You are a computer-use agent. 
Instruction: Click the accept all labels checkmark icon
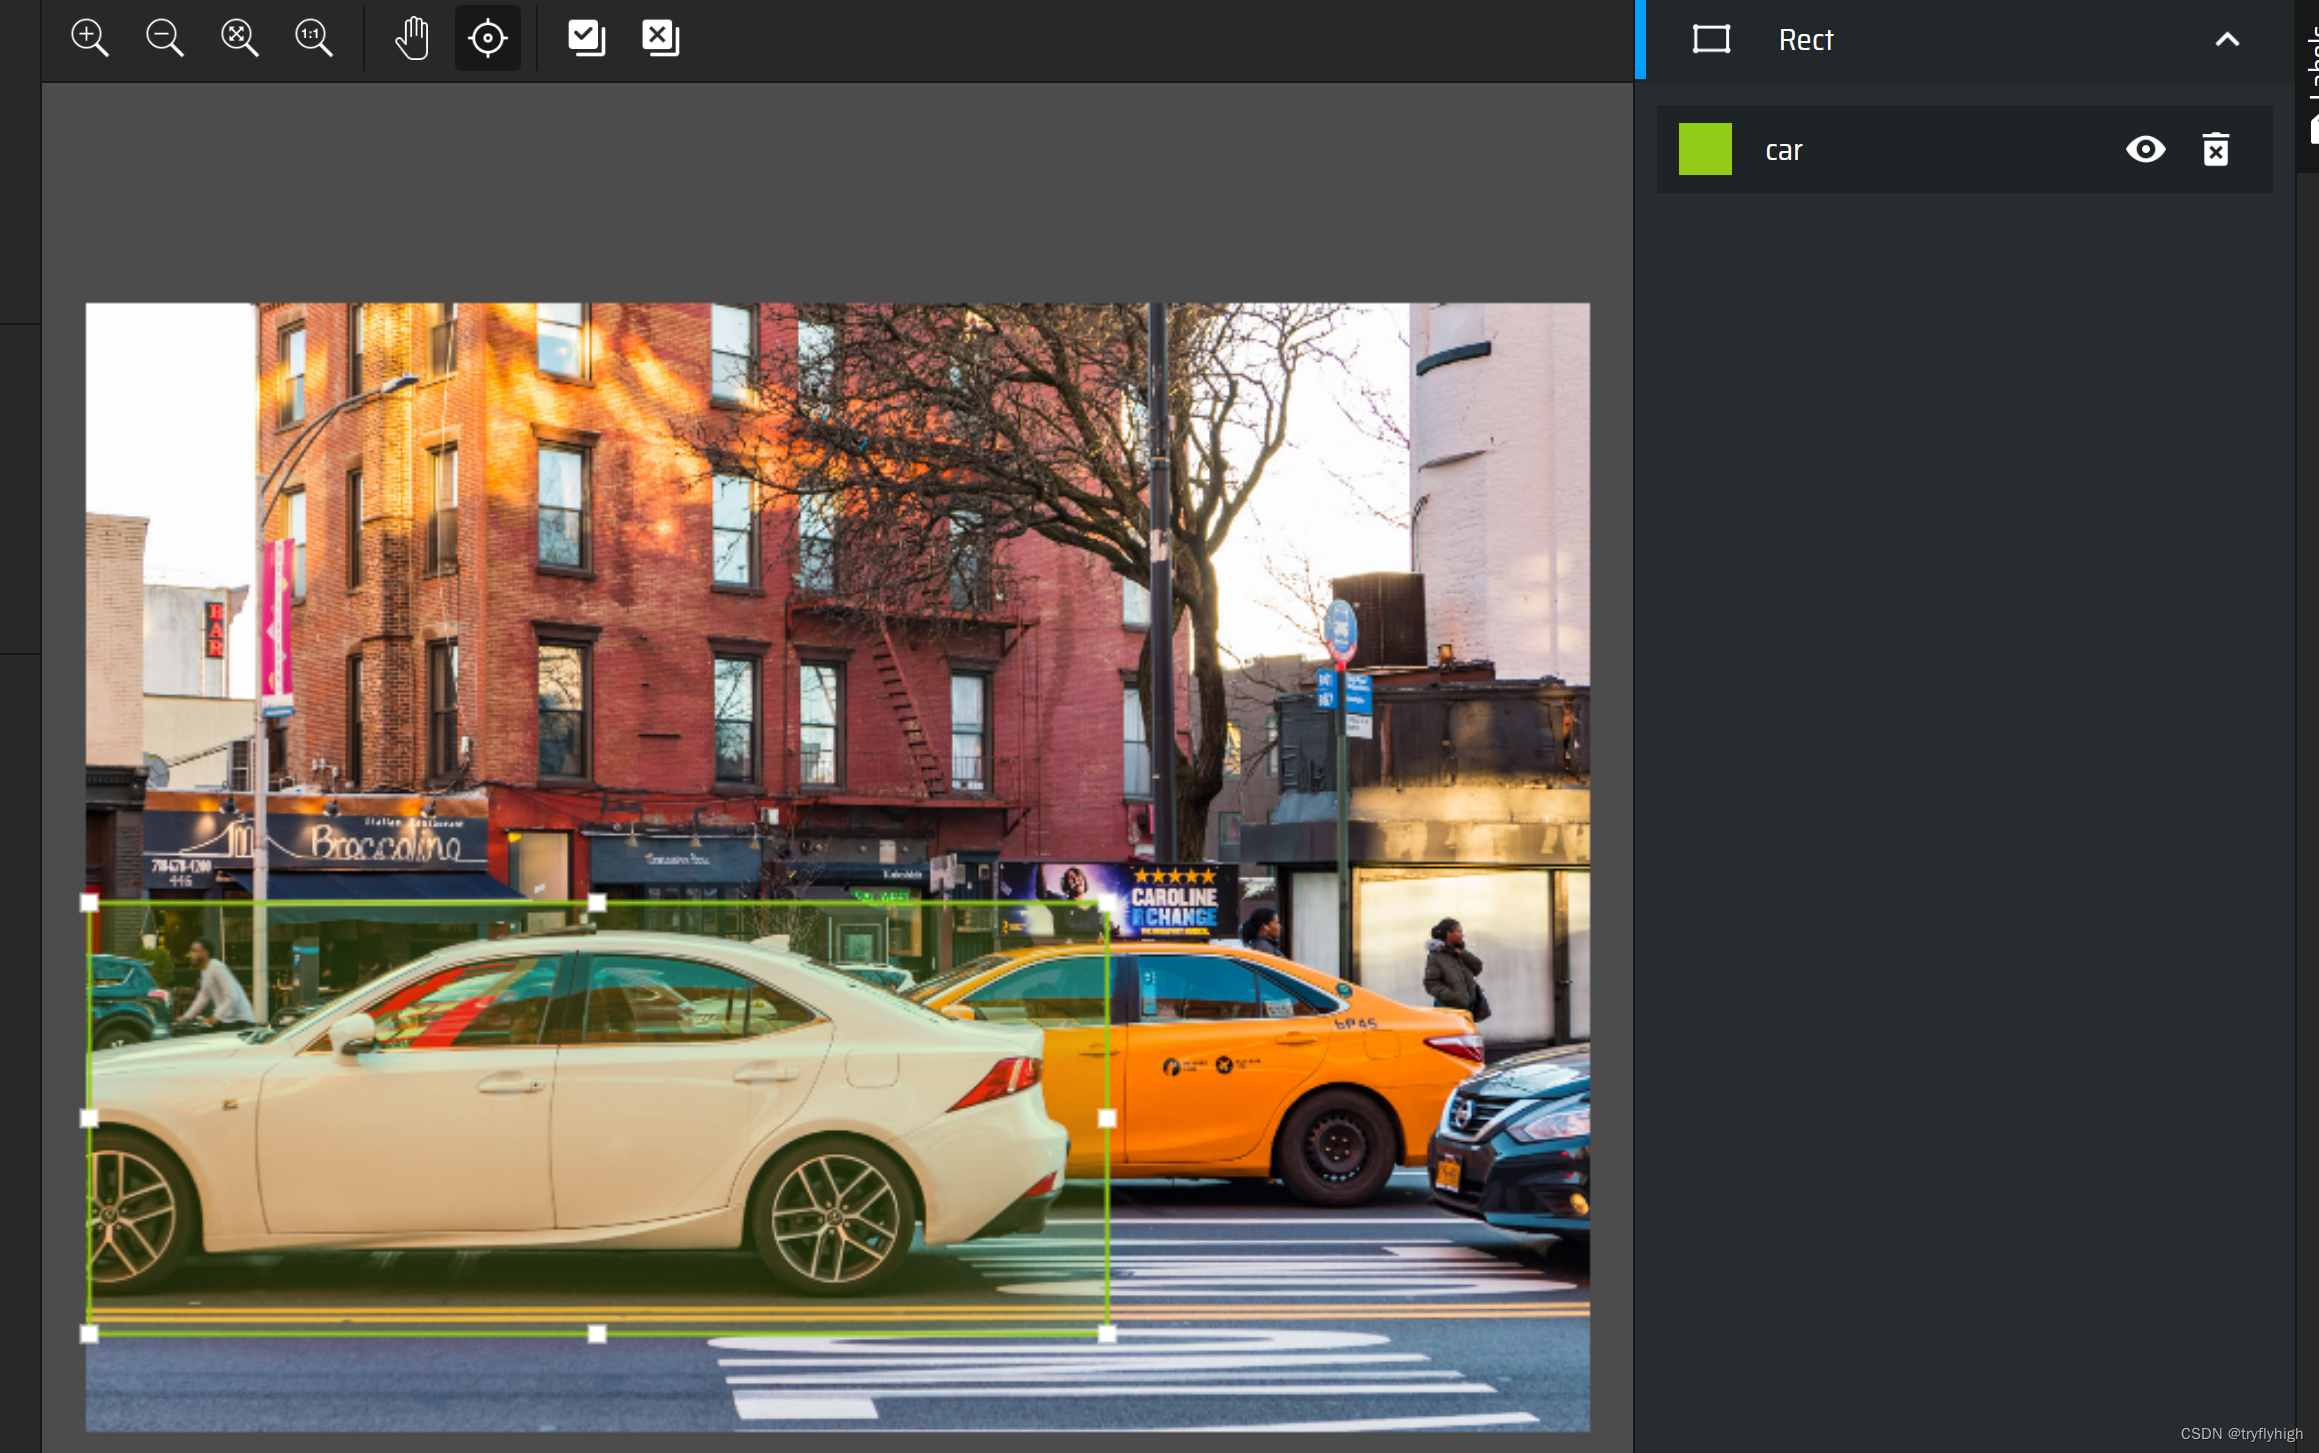click(586, 39)
